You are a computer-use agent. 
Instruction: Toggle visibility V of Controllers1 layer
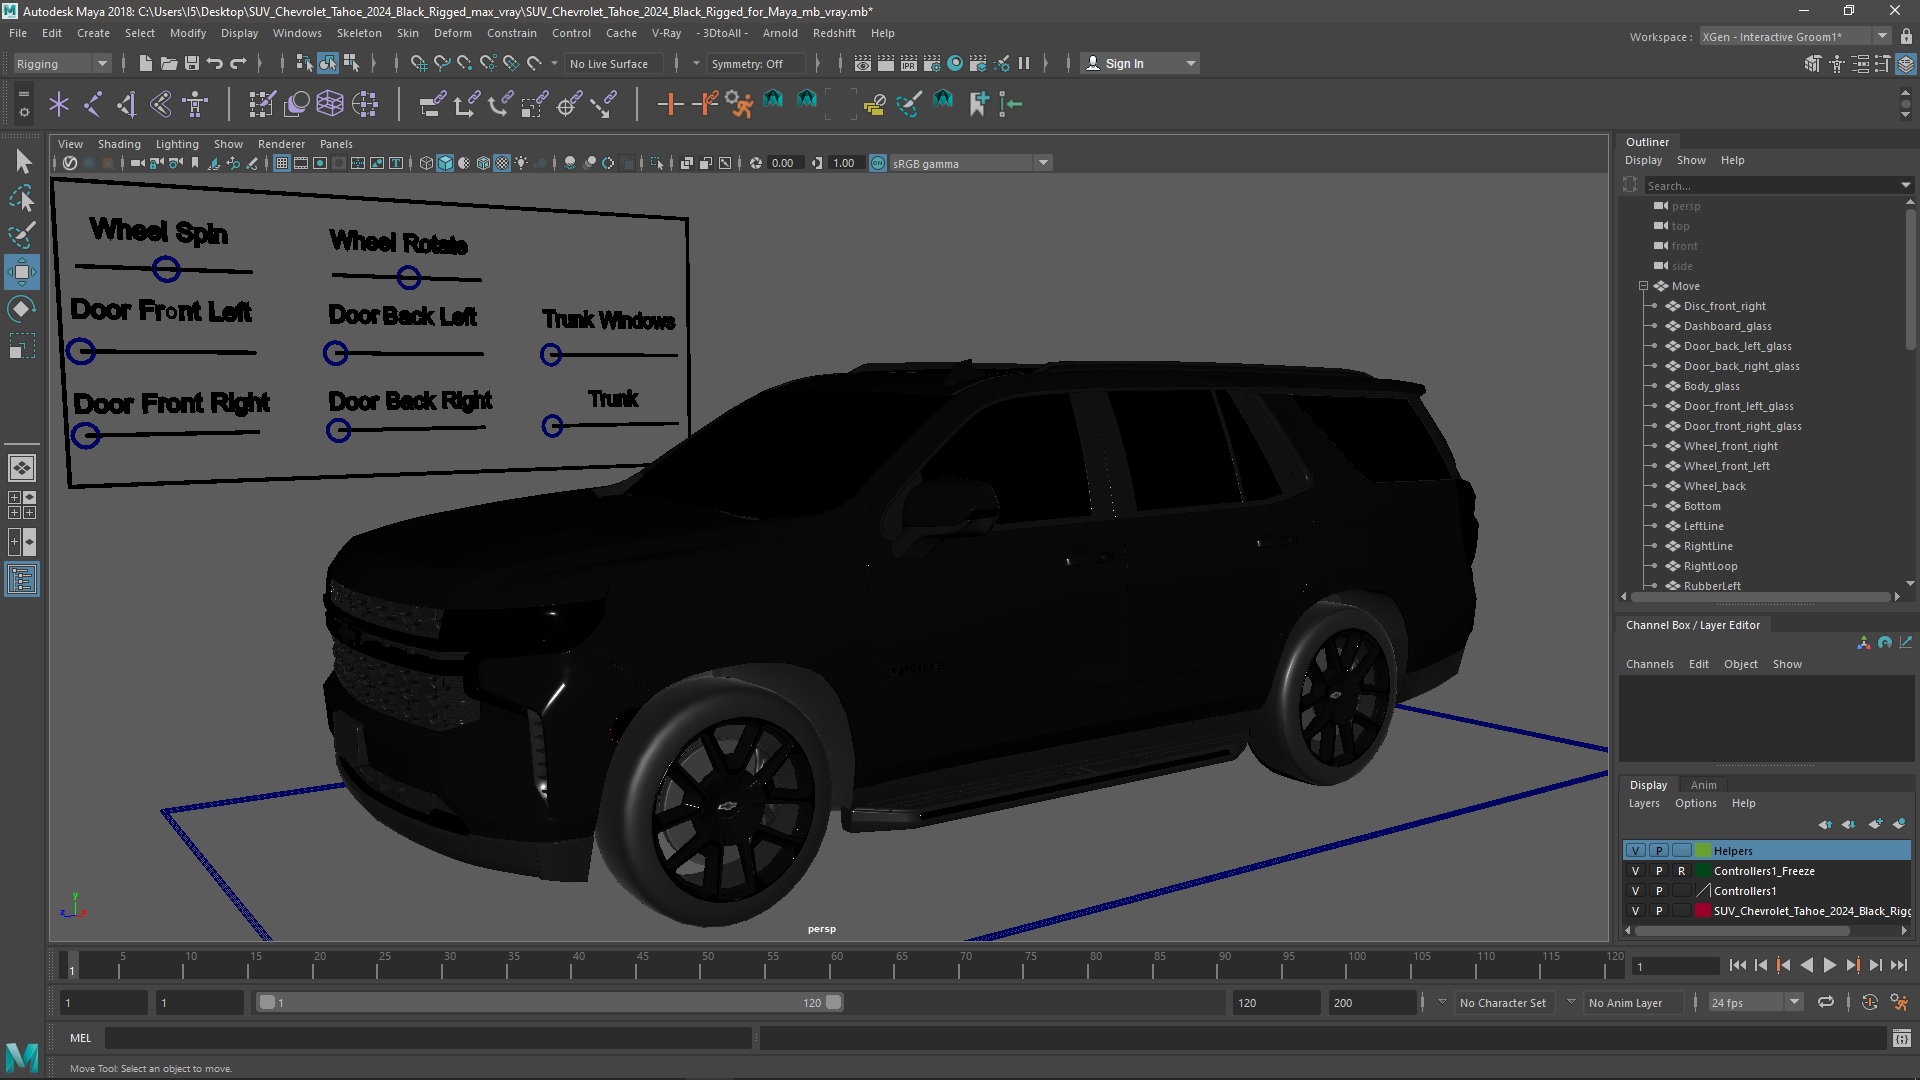[1636, 891]
